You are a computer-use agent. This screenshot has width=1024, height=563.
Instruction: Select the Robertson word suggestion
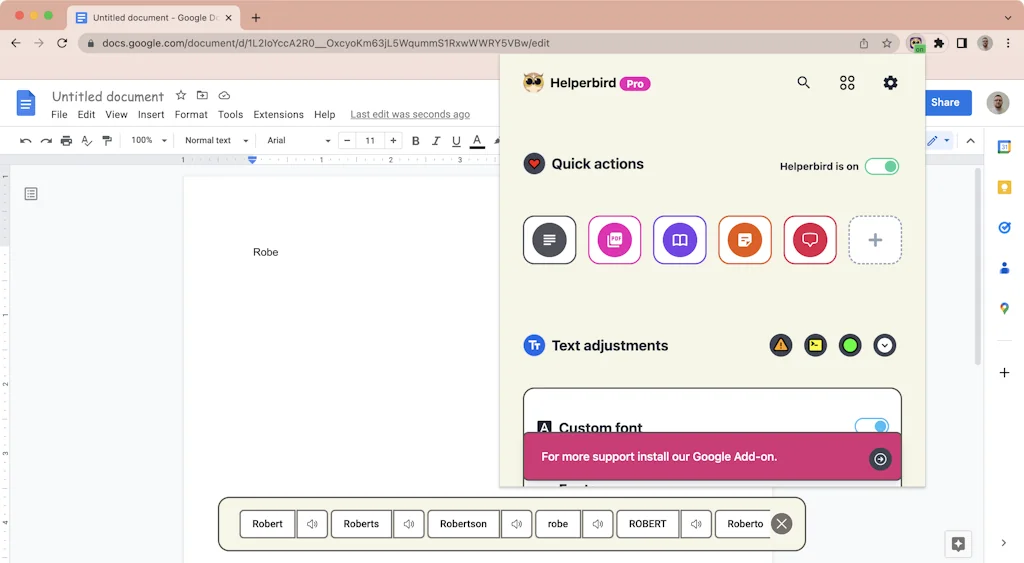(463, 524)
